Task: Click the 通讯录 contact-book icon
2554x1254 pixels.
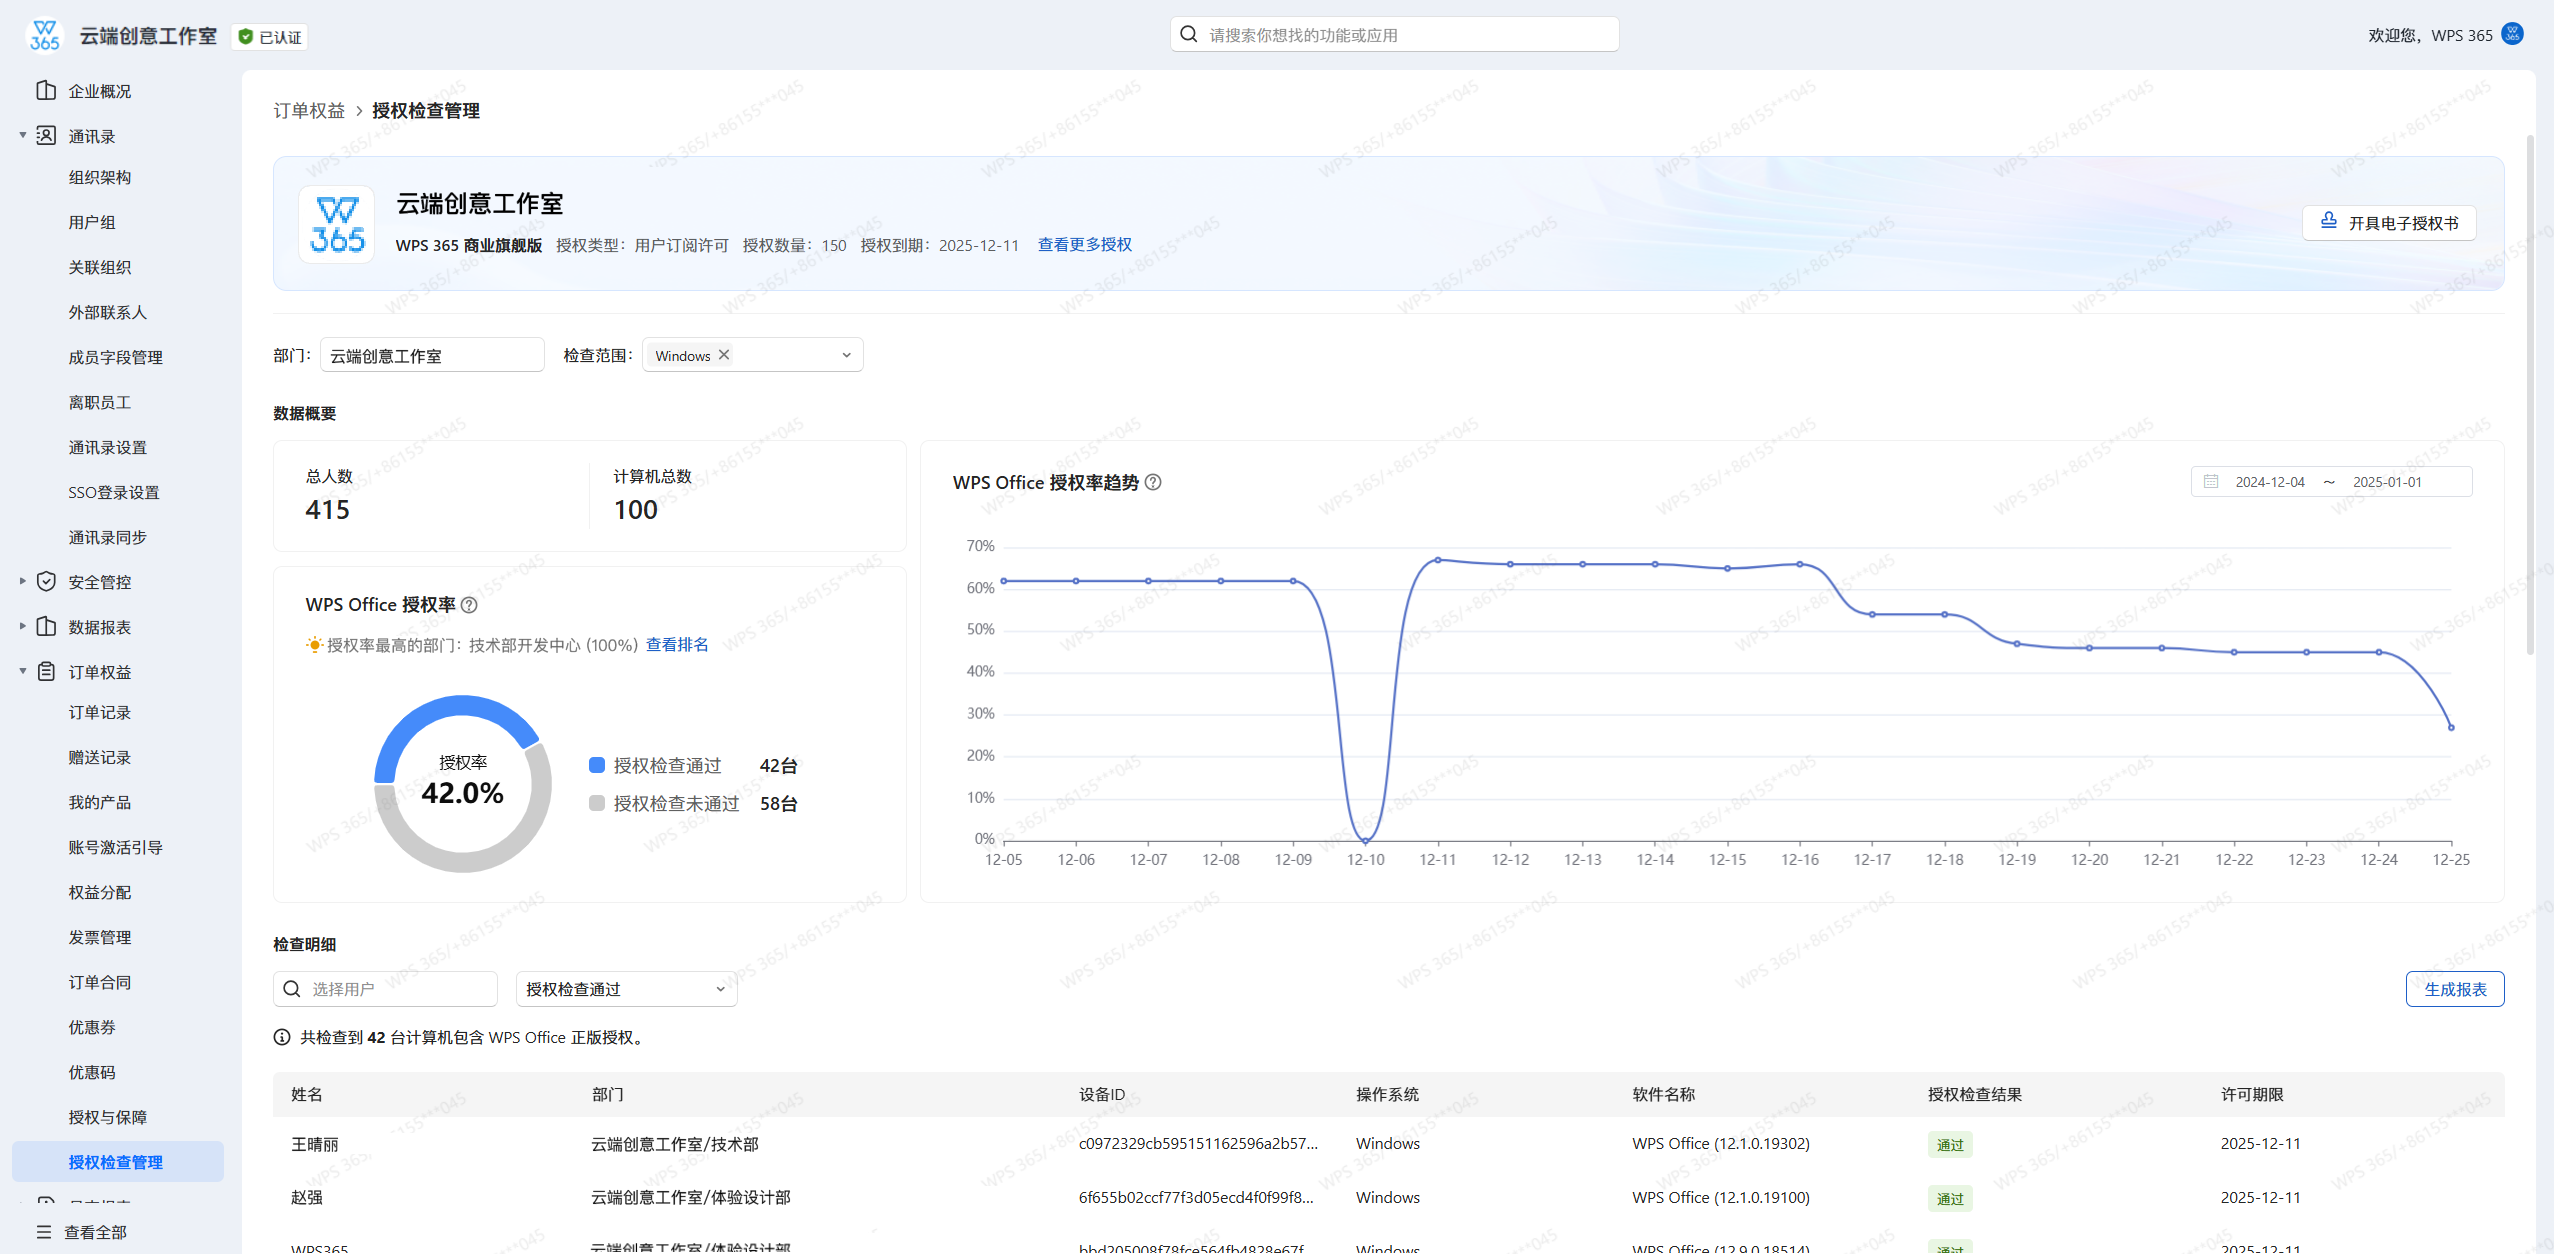Action: pos(46,135)
